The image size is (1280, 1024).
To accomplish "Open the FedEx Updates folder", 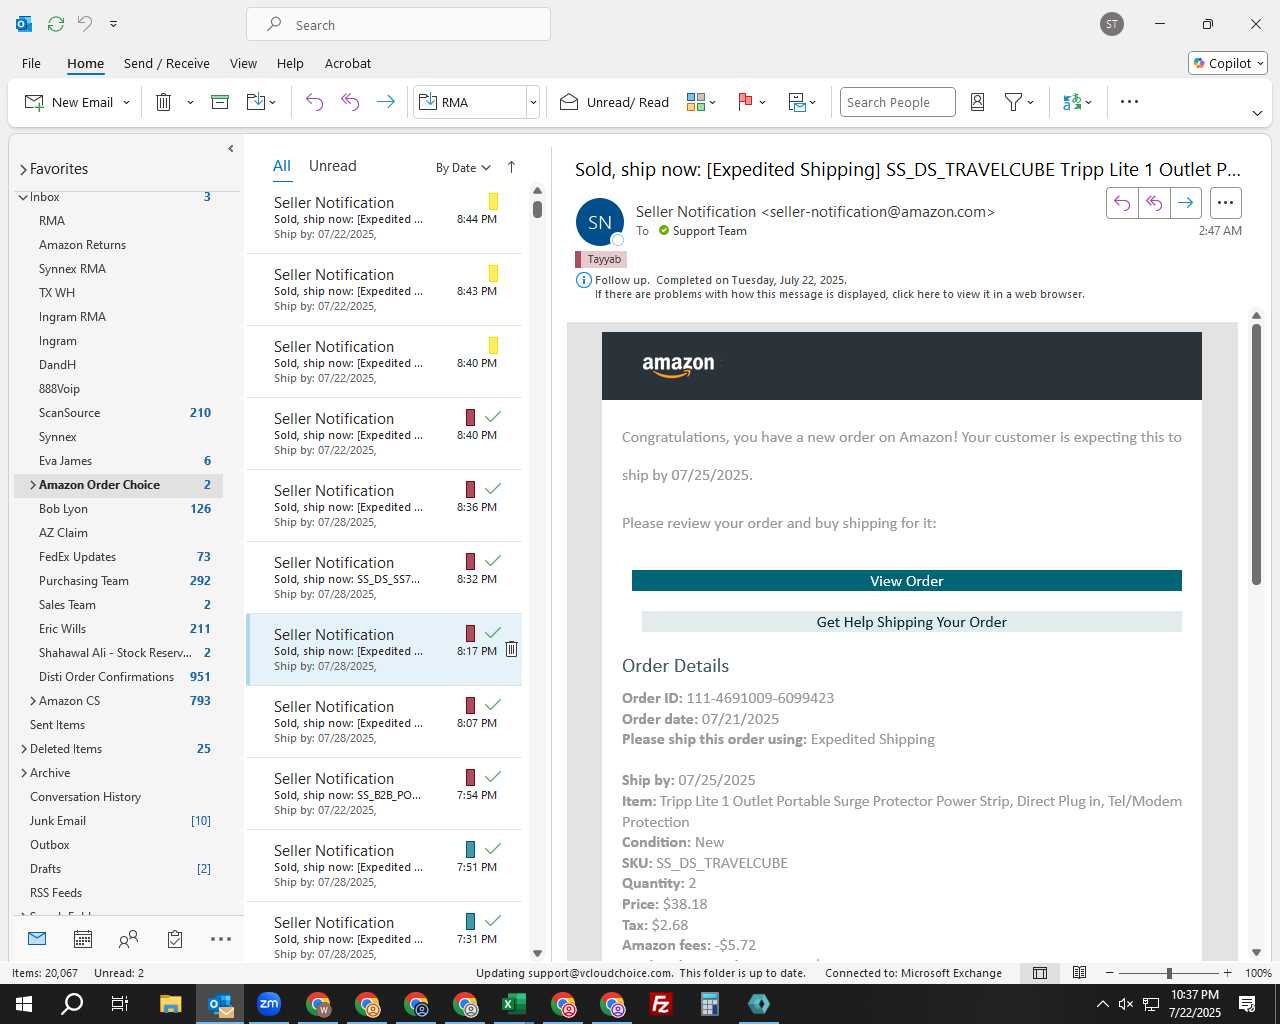I will click(77, 557).
